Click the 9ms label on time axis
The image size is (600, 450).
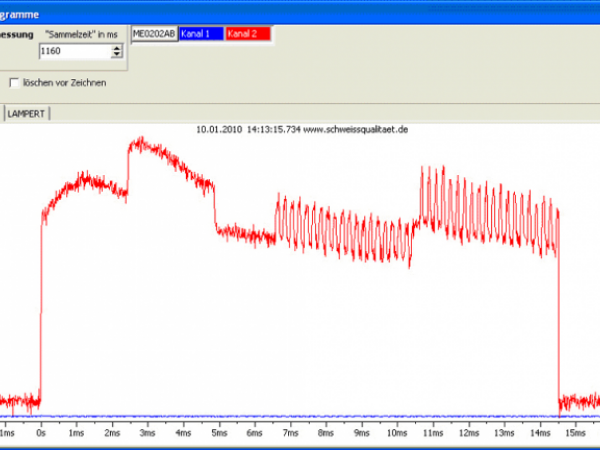click(x=360, y=434)
